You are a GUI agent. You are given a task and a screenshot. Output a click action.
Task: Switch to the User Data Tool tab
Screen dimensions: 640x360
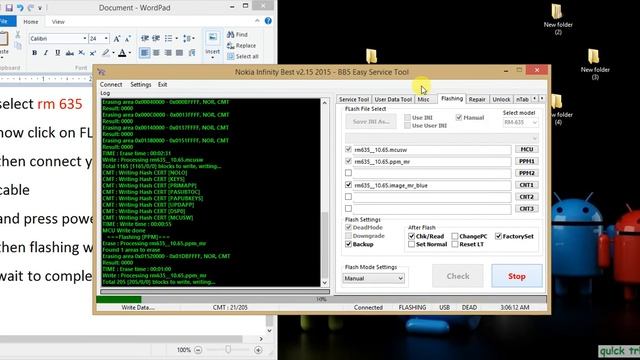[x=393, y=99]
